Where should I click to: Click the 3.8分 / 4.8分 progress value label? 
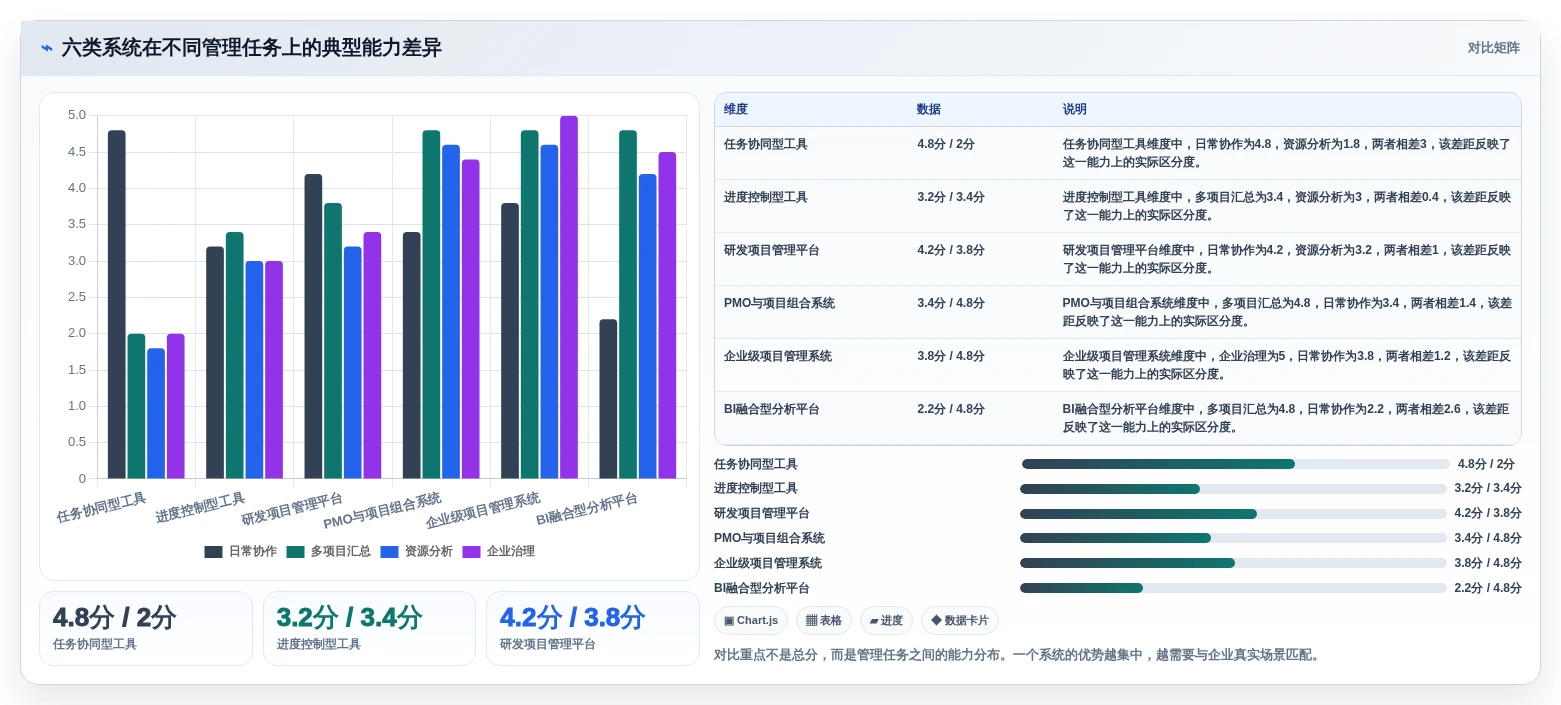pyautogui.click(x=1488, y=563)
